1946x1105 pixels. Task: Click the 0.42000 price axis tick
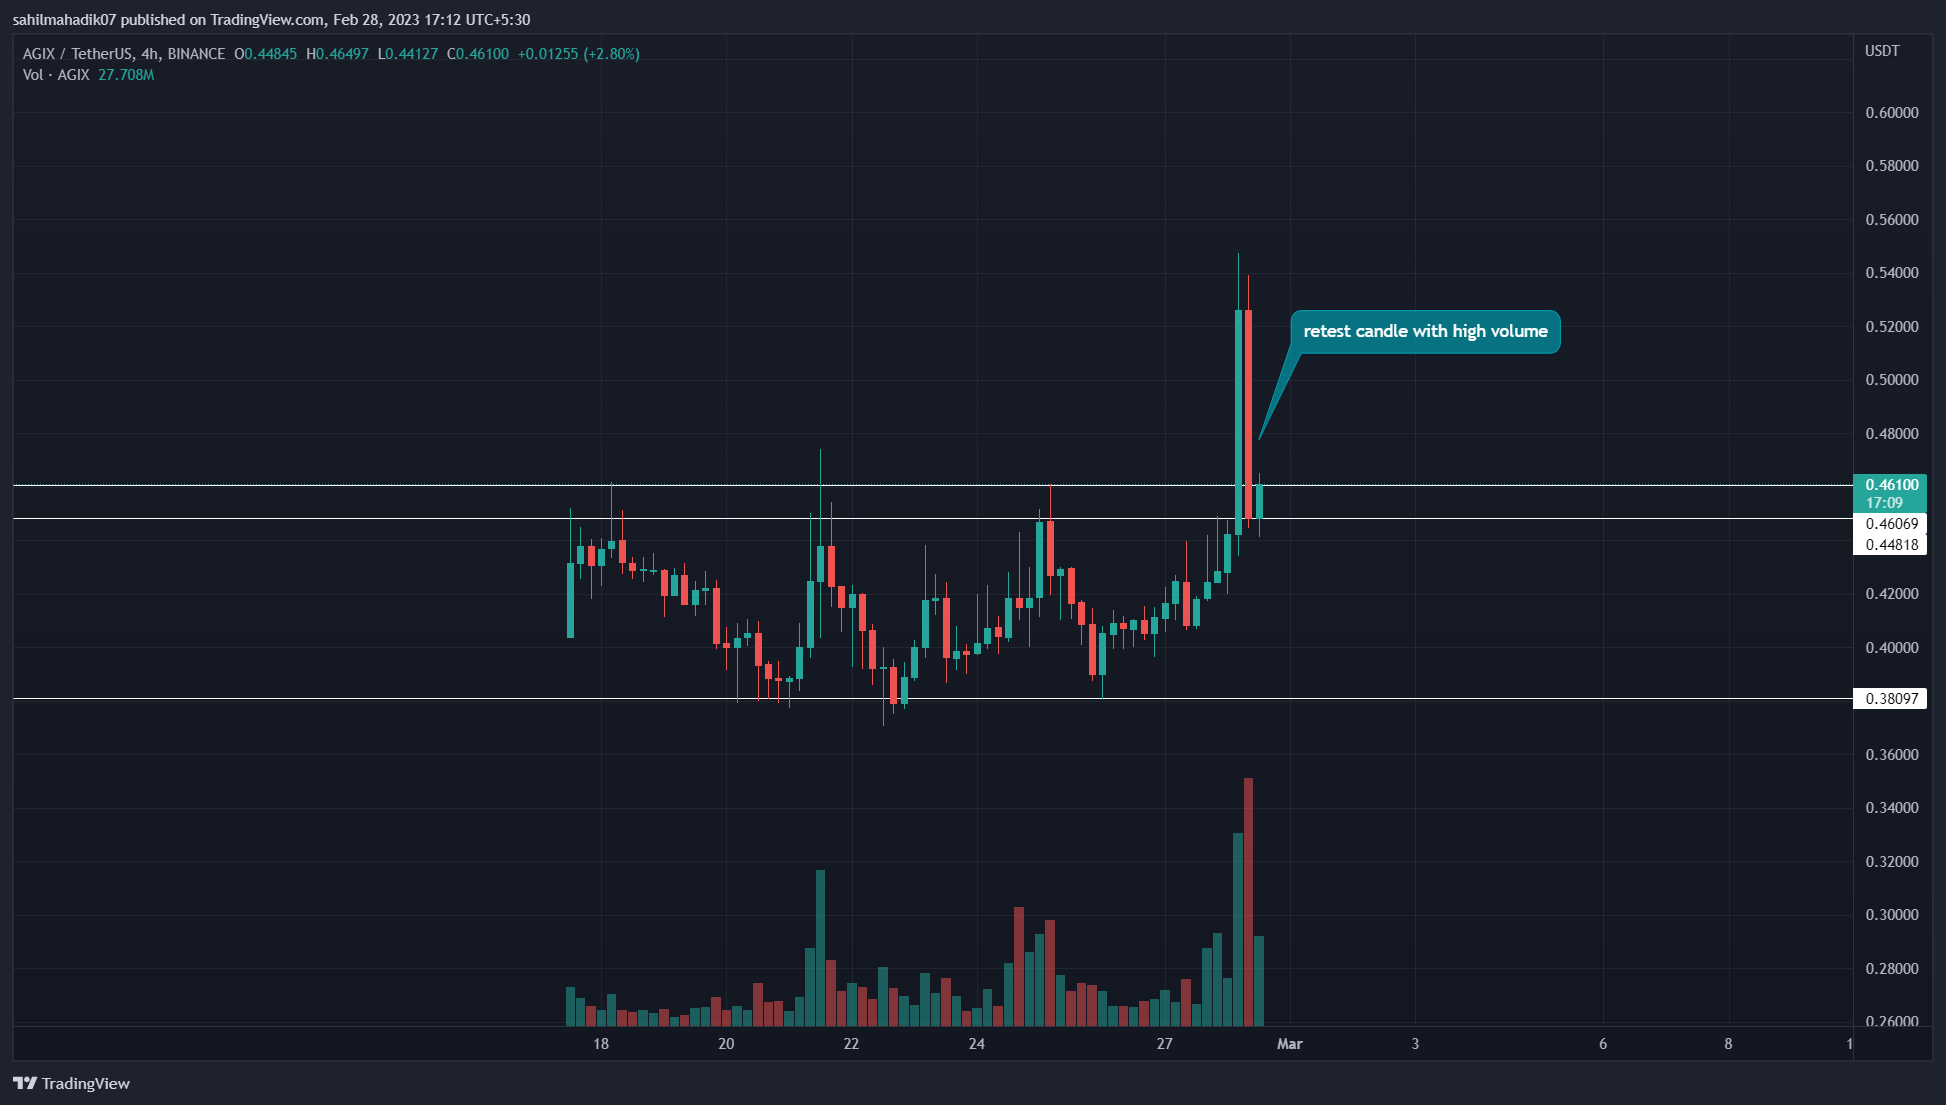1892,593
